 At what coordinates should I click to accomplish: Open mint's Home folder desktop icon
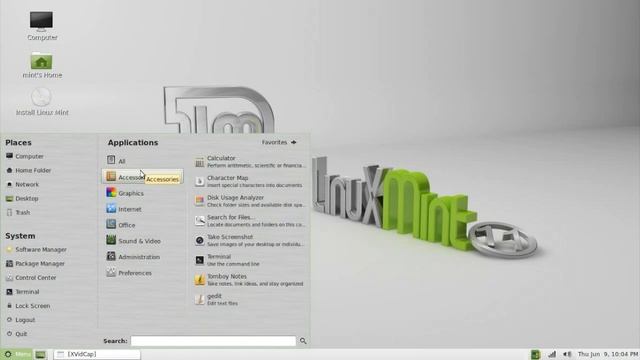(x=42, y=65)
